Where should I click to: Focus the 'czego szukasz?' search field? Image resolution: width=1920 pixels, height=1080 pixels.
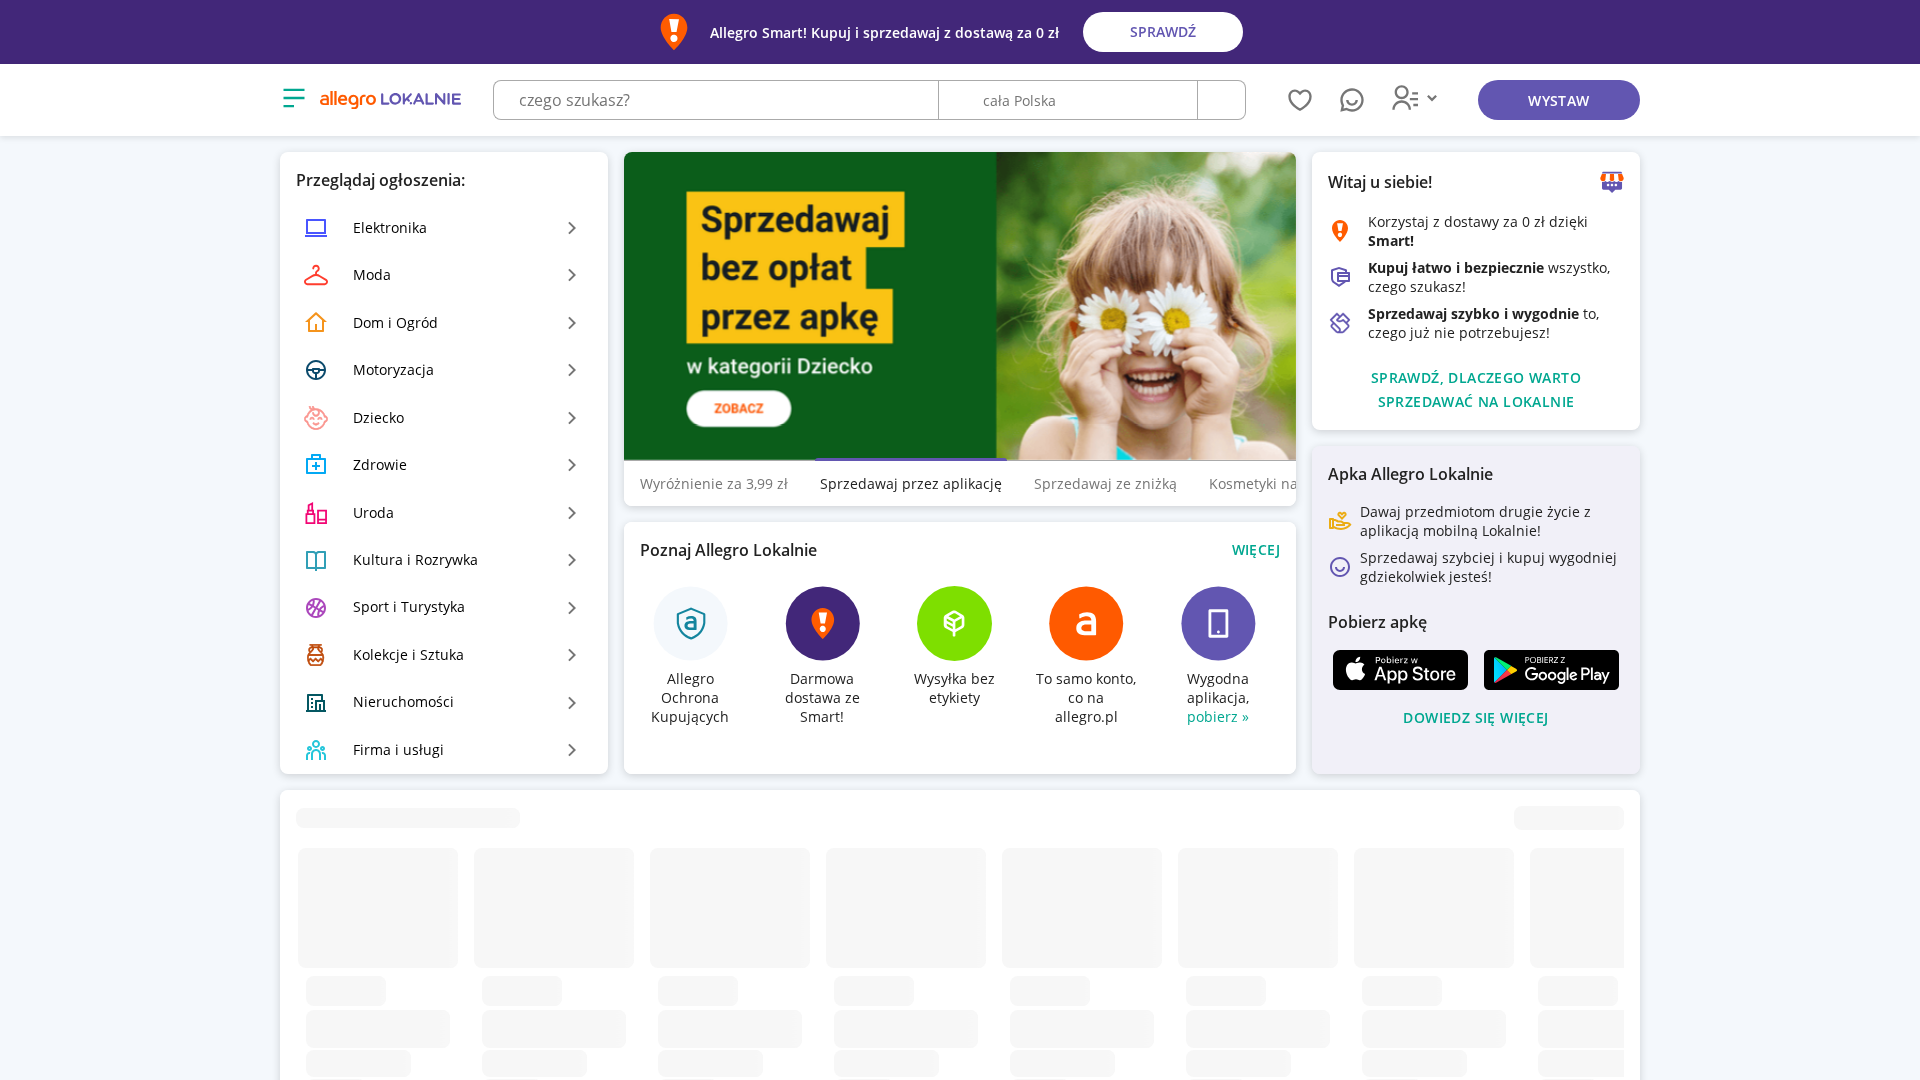(716, 100)
